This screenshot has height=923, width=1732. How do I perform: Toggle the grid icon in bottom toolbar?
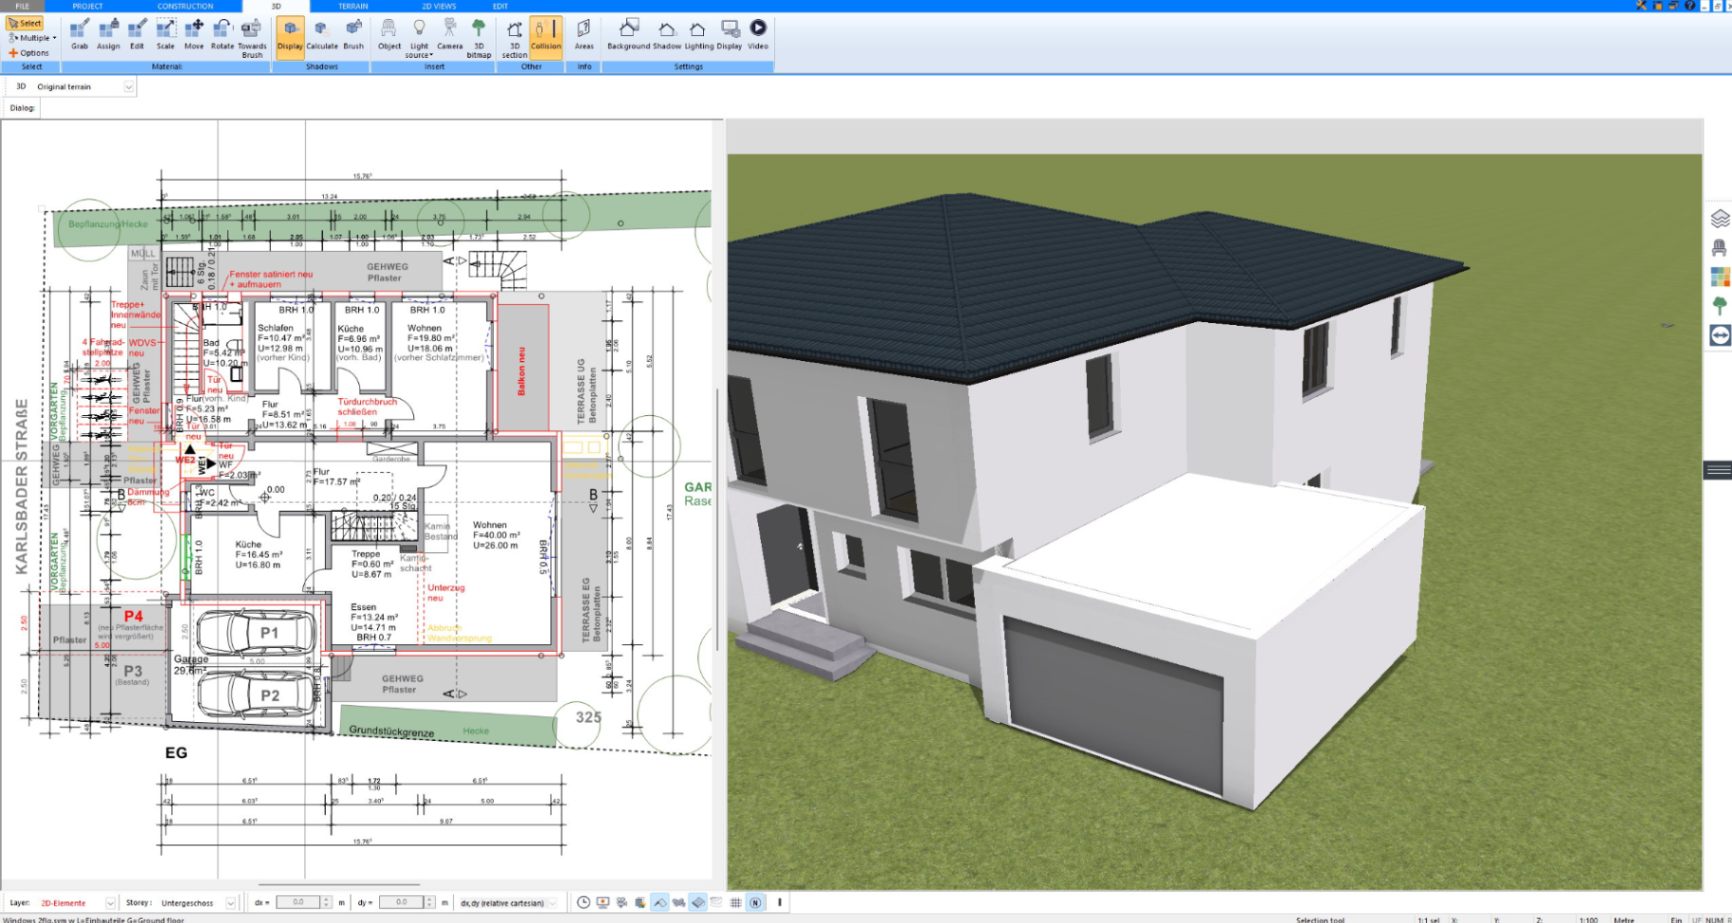pos(736,902)
